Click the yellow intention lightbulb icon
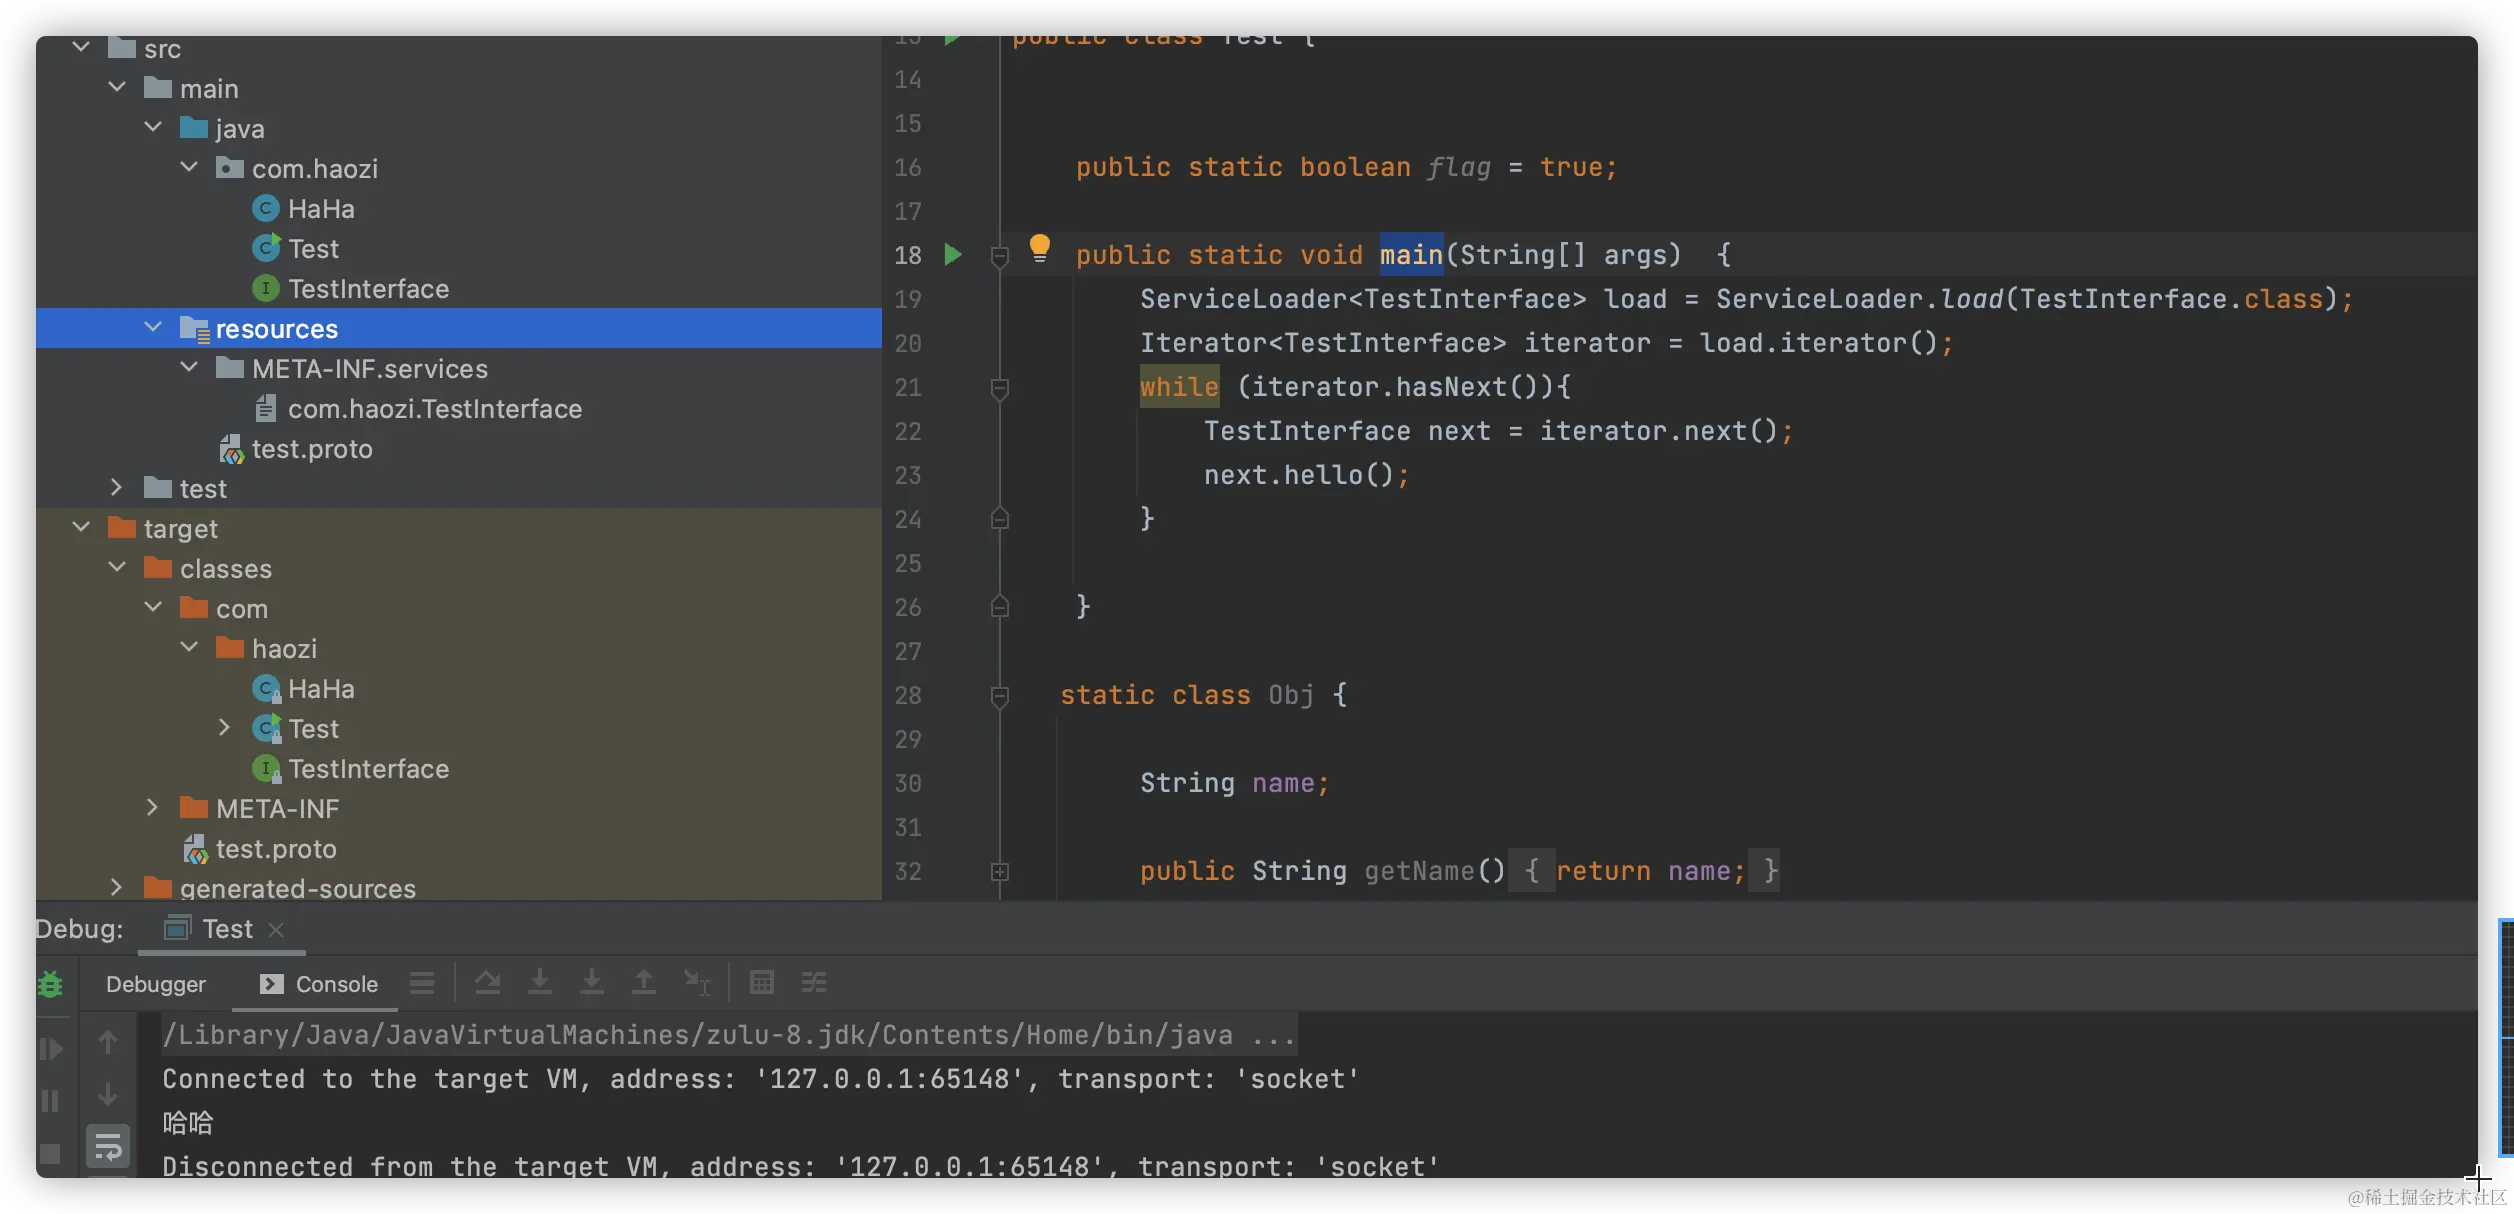Viewport: 2514px width, 1214px height. tap(1040, 247)
